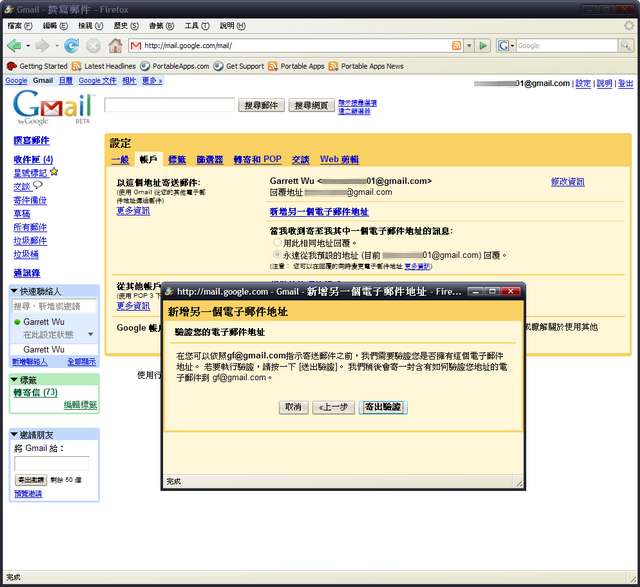640x587 pixels.
Task: Click the green Back arrow in Firefox toolbar
Action: pos(14,46)
